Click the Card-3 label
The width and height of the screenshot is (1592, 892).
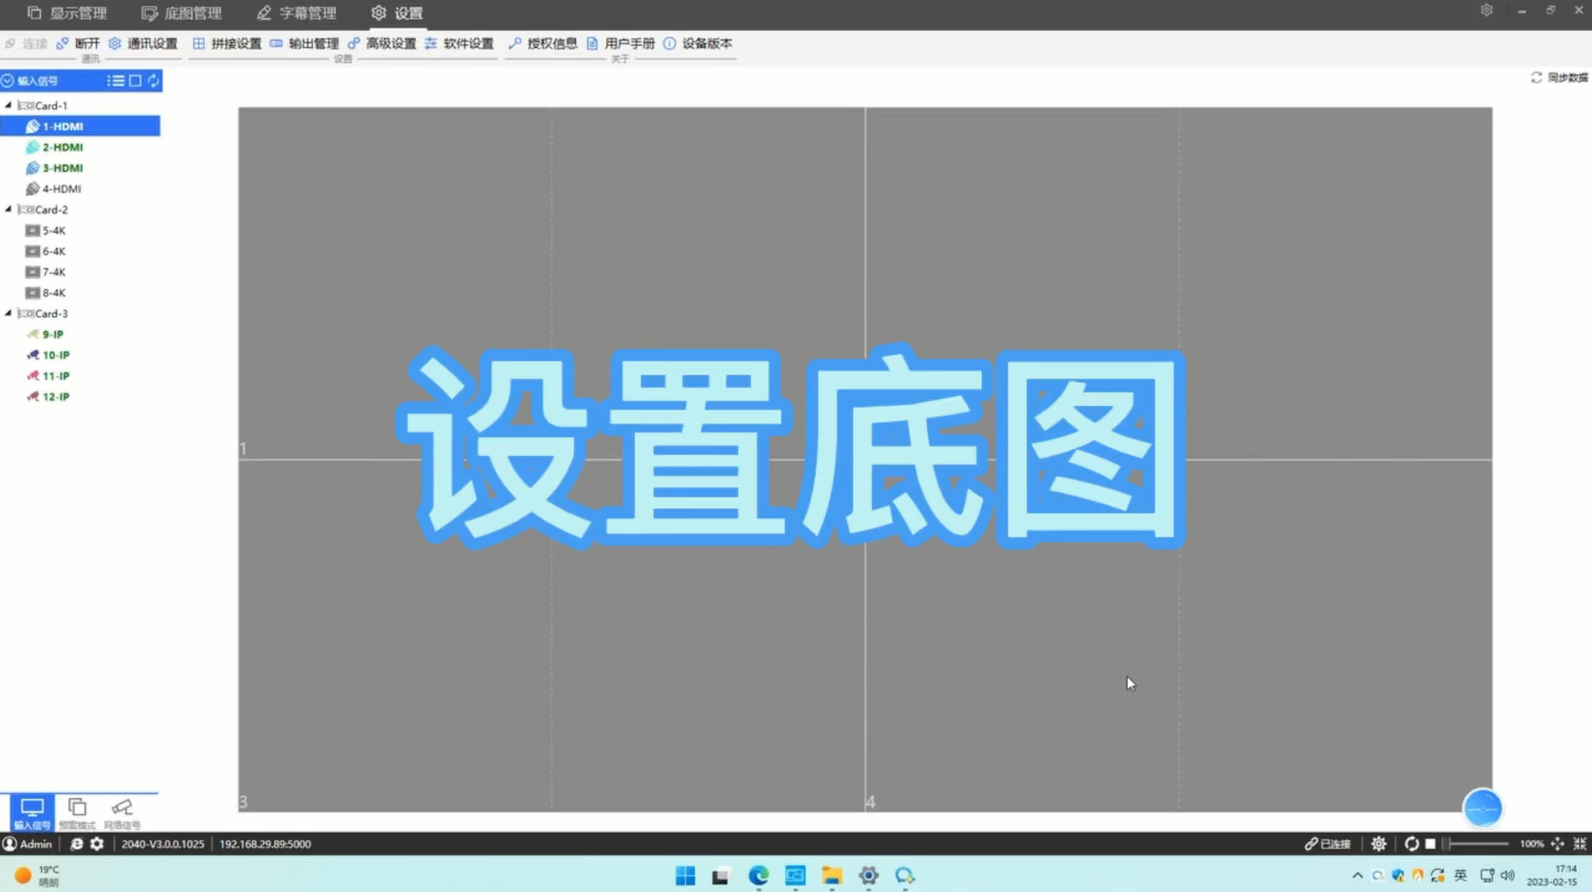51,313
